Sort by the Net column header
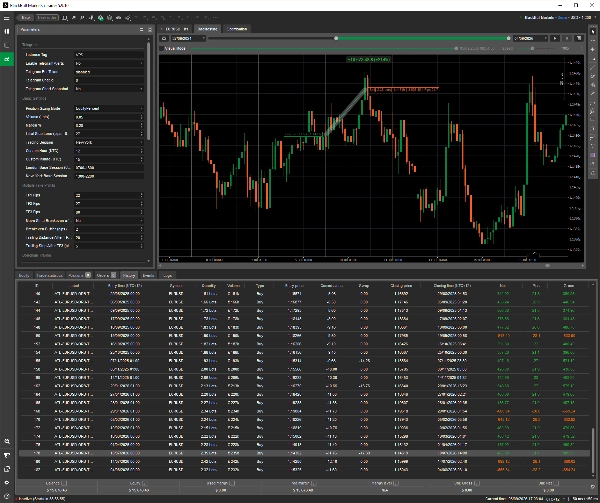 pyautogui.click(x=503, y=286)
